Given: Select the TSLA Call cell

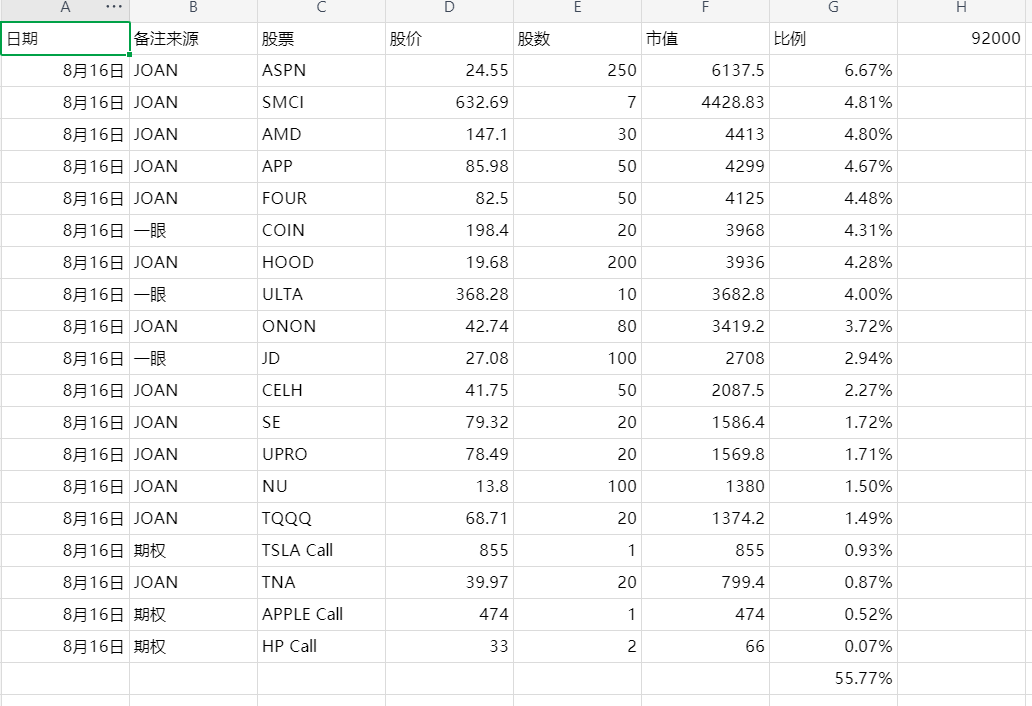Looking at the screenshot, I should coord(321,551).
